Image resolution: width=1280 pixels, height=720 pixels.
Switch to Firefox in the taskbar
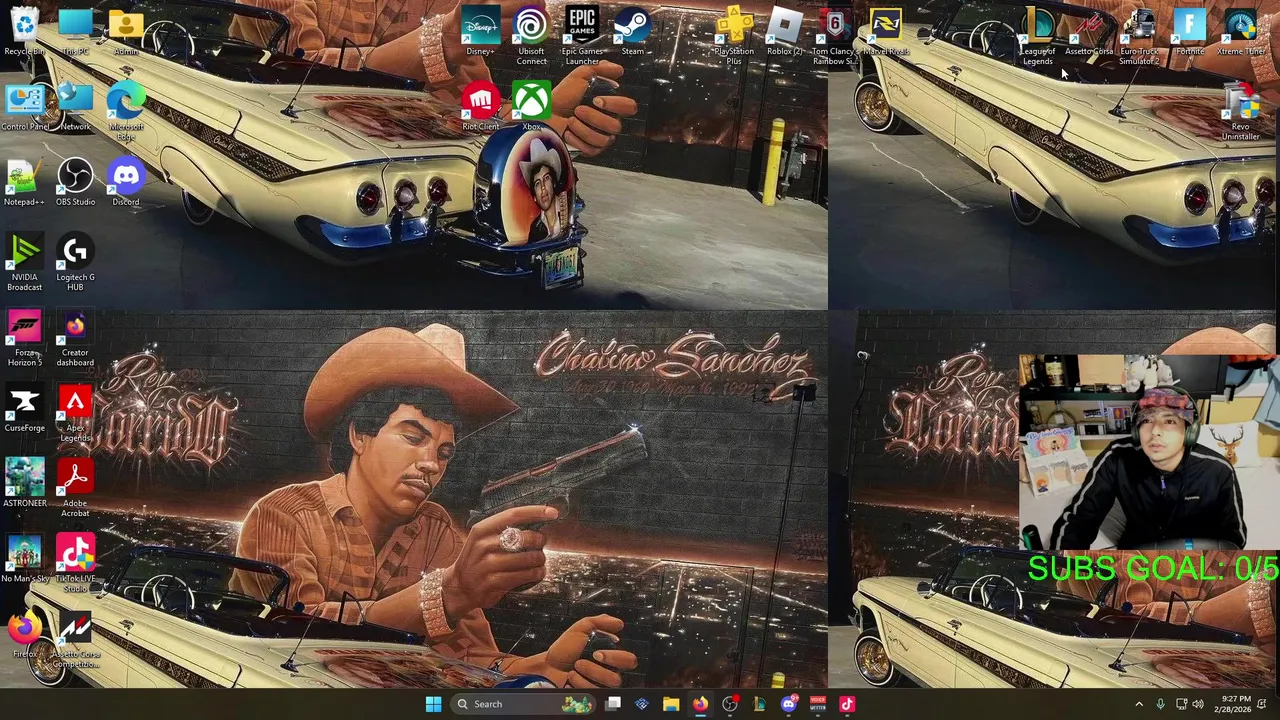(x=700, y=704)
